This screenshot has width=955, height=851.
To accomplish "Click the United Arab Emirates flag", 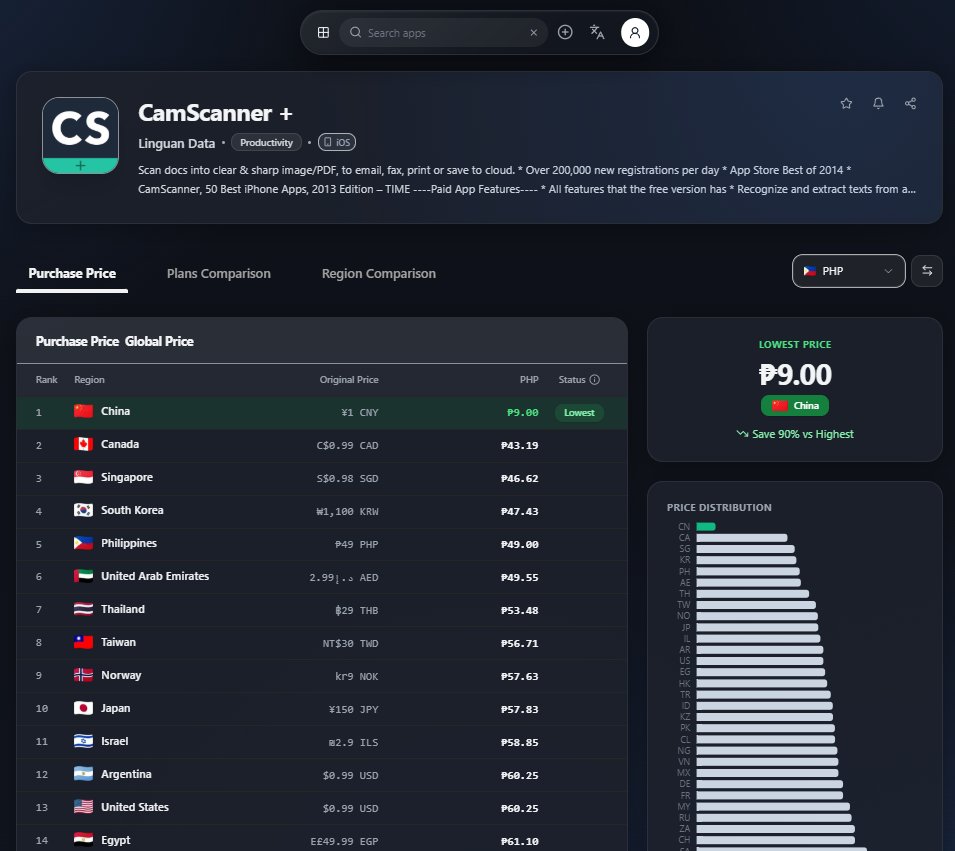I will pos(83,576).
